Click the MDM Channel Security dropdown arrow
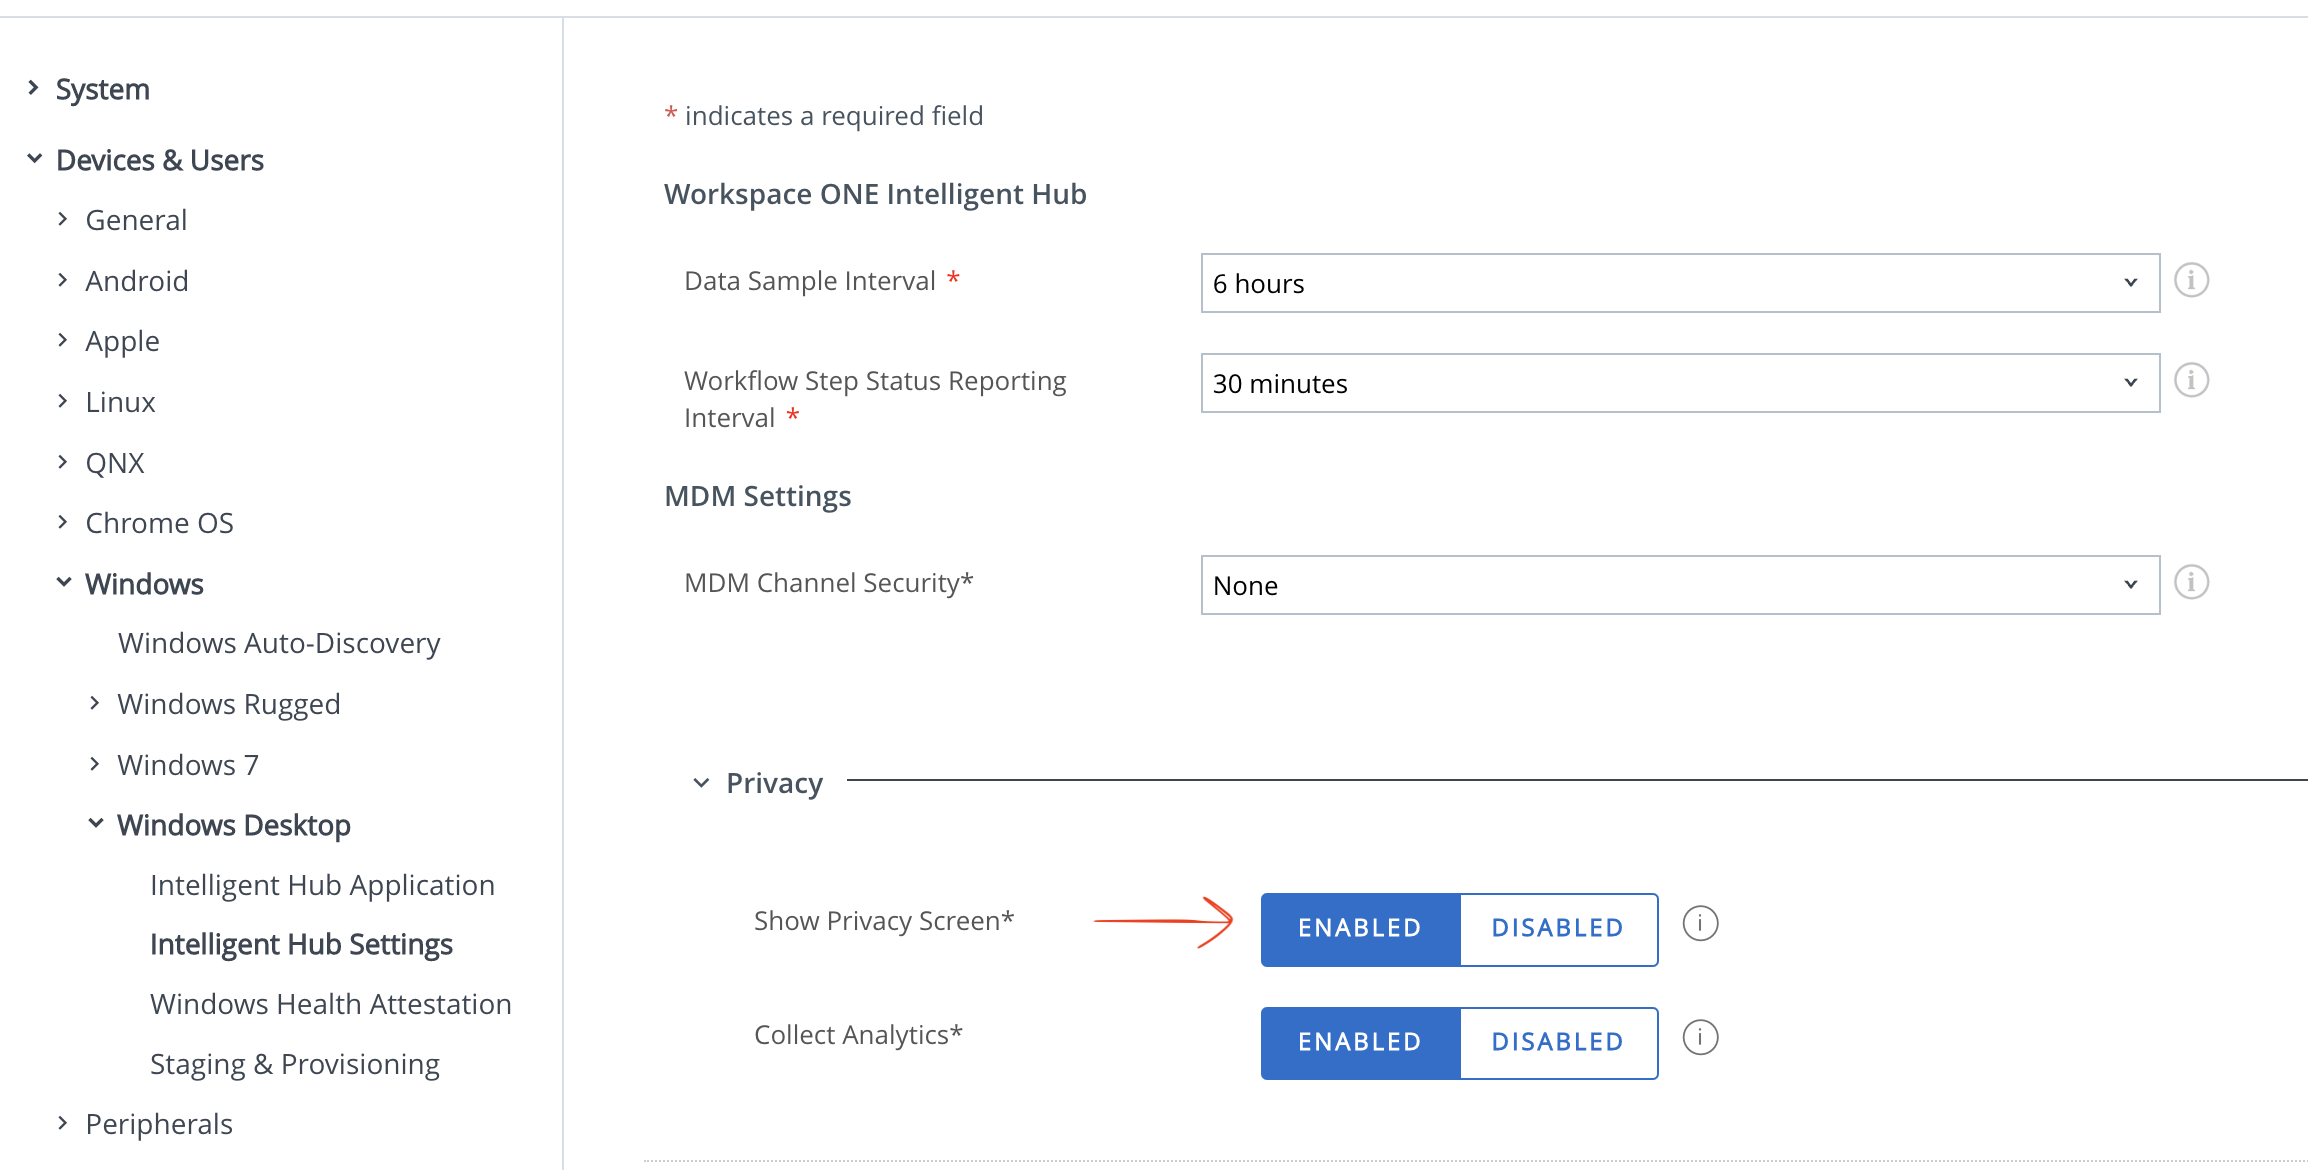Image resolution: width=2308 pixels, height=1170 pixels. click(x=2131, y=585)
